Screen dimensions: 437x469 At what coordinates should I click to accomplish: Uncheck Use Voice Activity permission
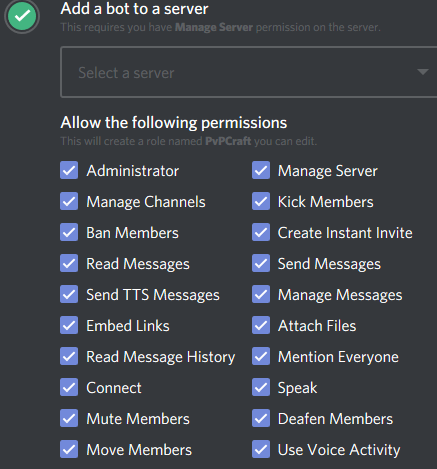pyautogui.click(x=261, y=449)
